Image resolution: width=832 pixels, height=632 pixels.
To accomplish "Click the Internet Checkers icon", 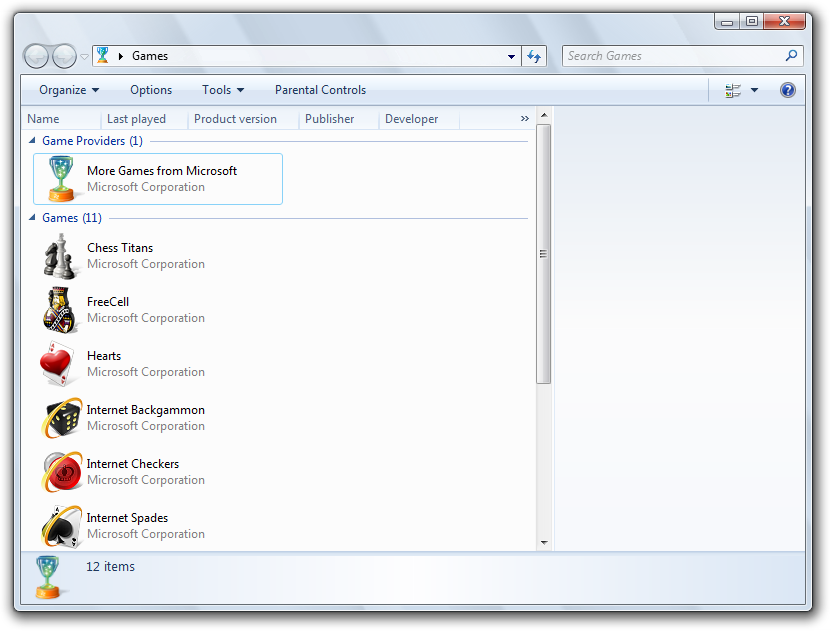I will coord(62,472).
